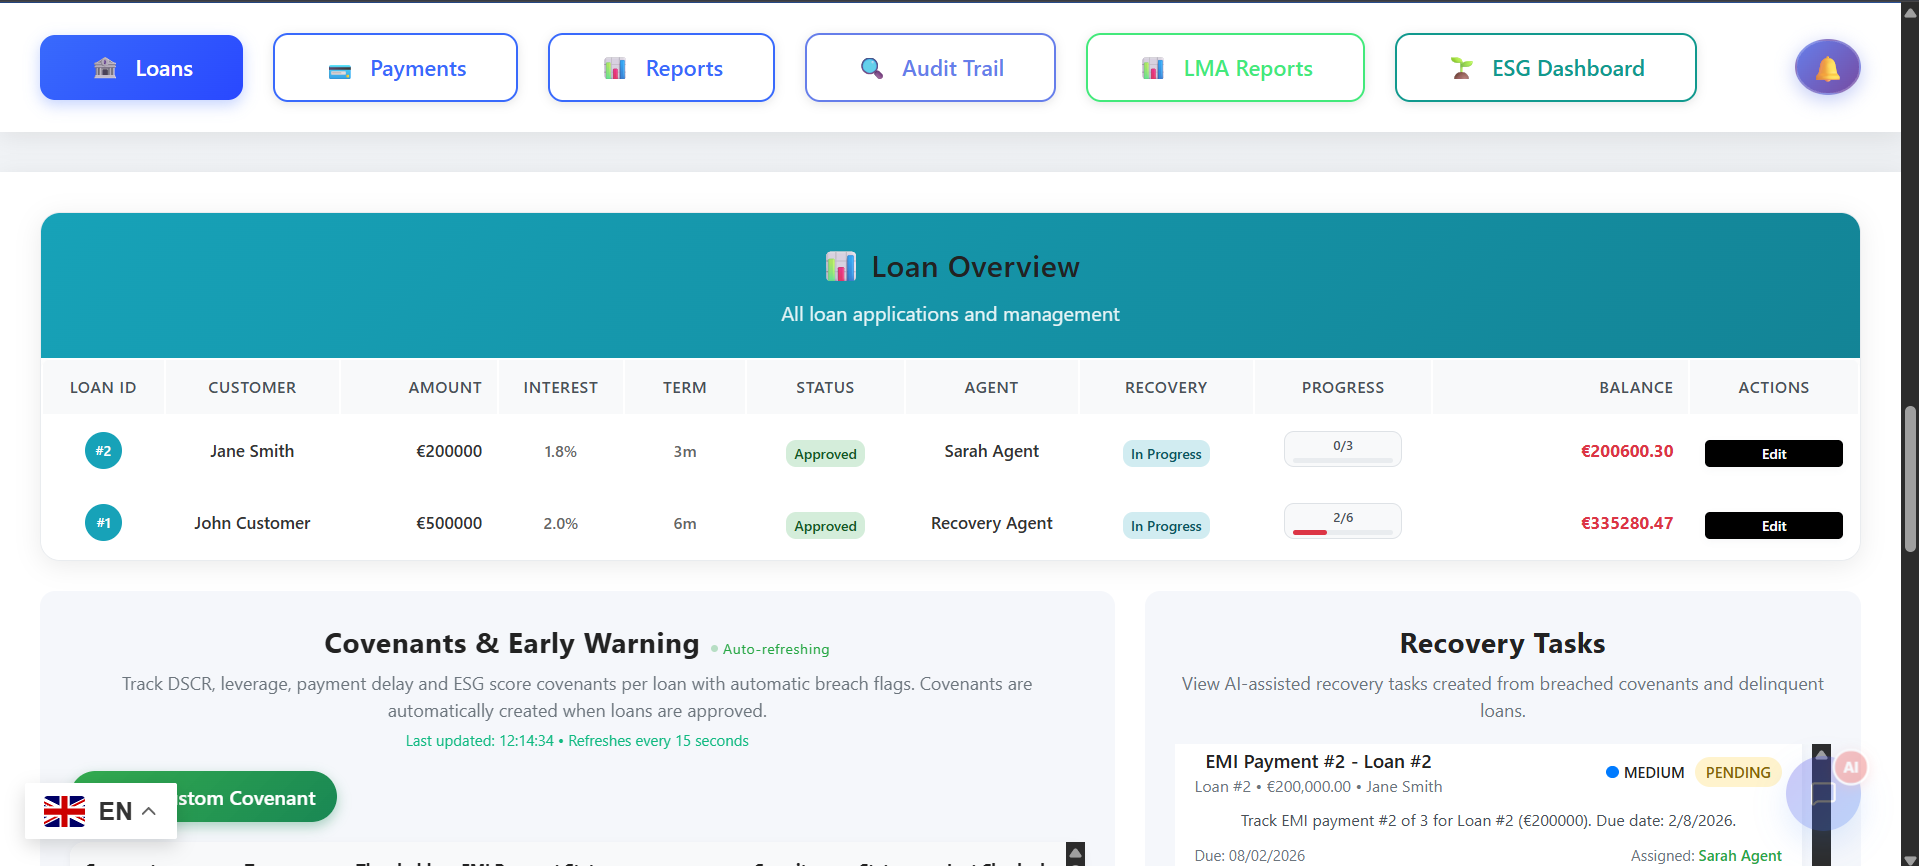Click the Loan Overview chart icon
1919x866 pixels.
[840, 267]
